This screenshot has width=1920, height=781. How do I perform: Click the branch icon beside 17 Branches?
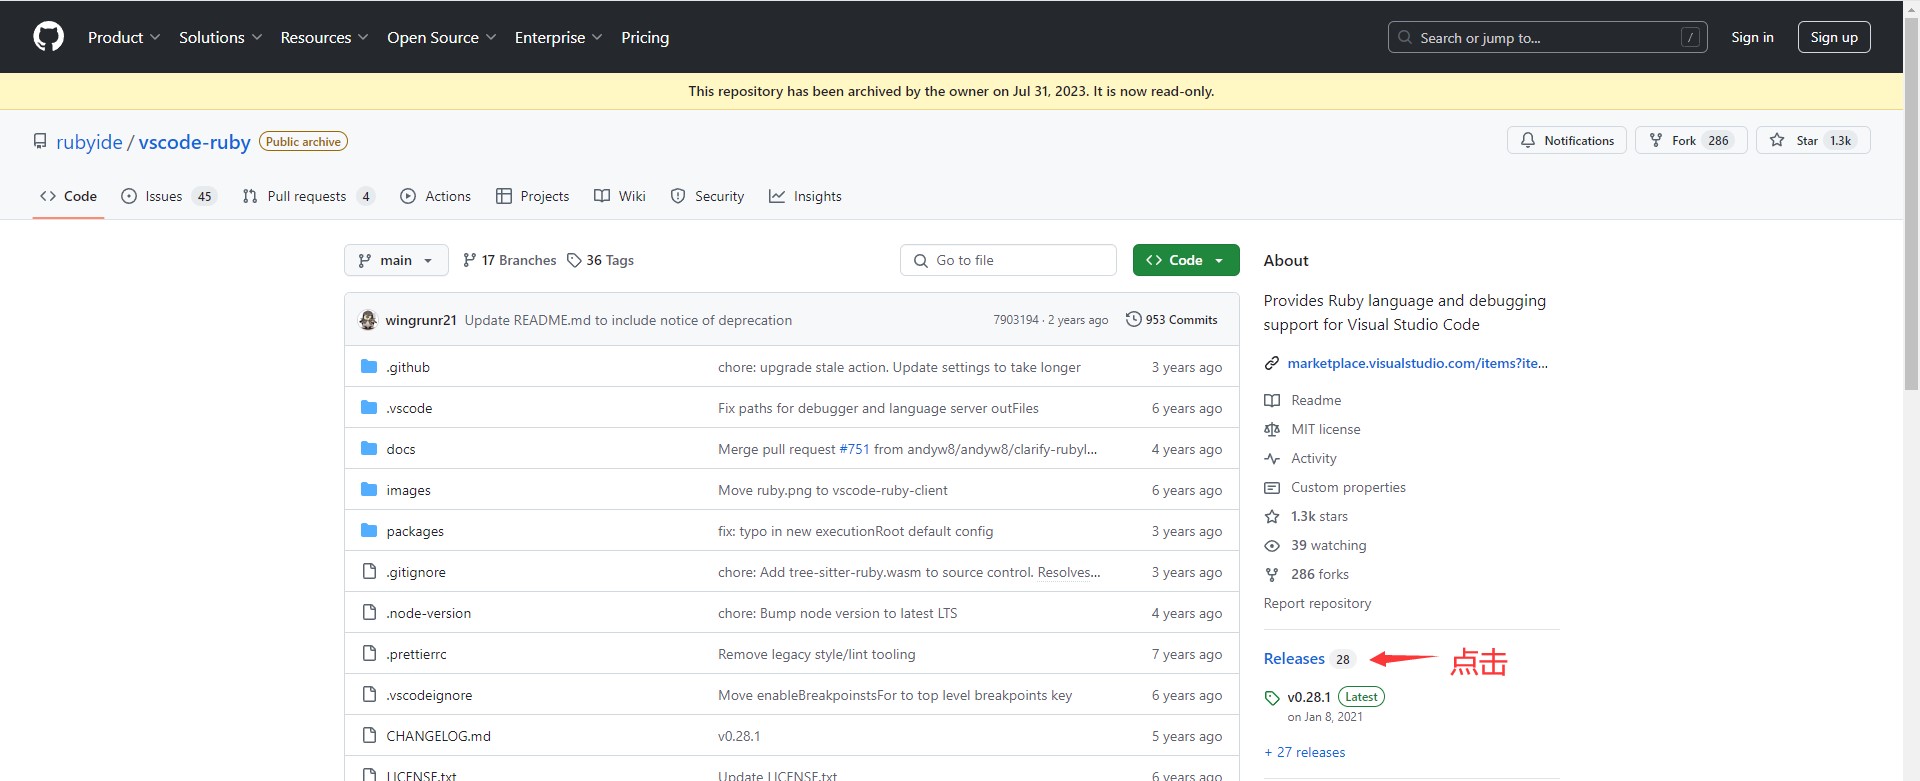click(470, 260)
